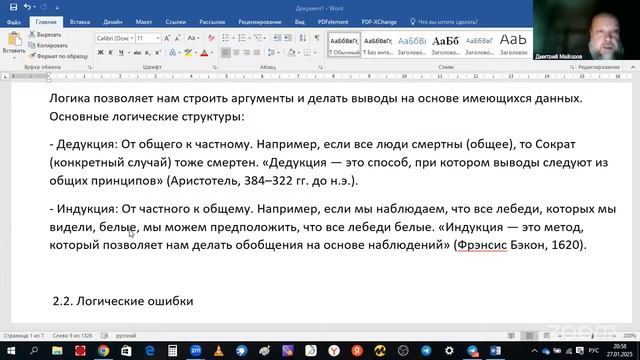640x360 pixels.
Task: Click zoom level 200%
Action: coord(629,336)
